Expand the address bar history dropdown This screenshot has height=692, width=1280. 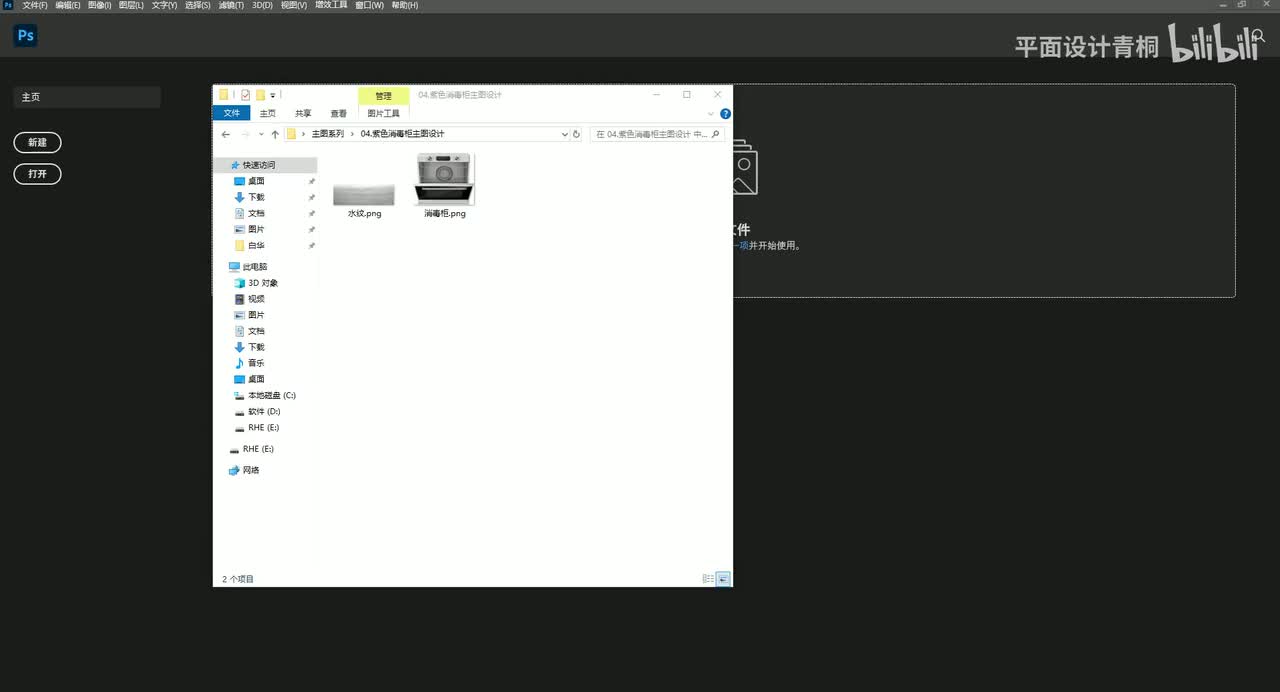pyautogui.click(x=564, y=134)
